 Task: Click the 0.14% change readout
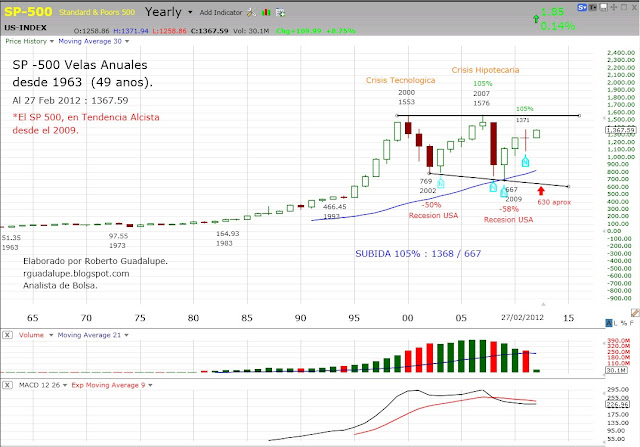click(558, 26)
